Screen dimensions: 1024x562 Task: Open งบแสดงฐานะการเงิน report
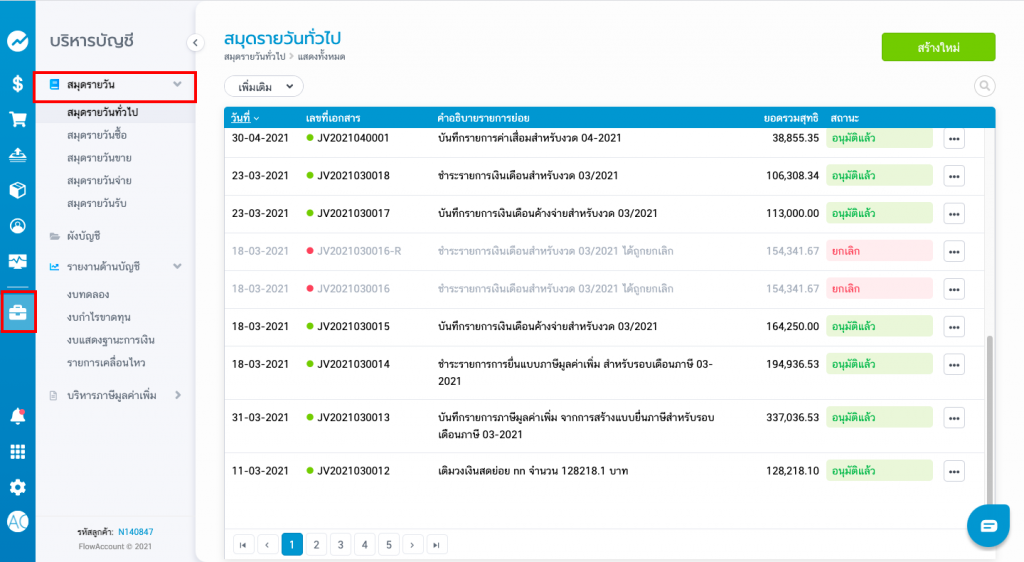tap(110, 340)
